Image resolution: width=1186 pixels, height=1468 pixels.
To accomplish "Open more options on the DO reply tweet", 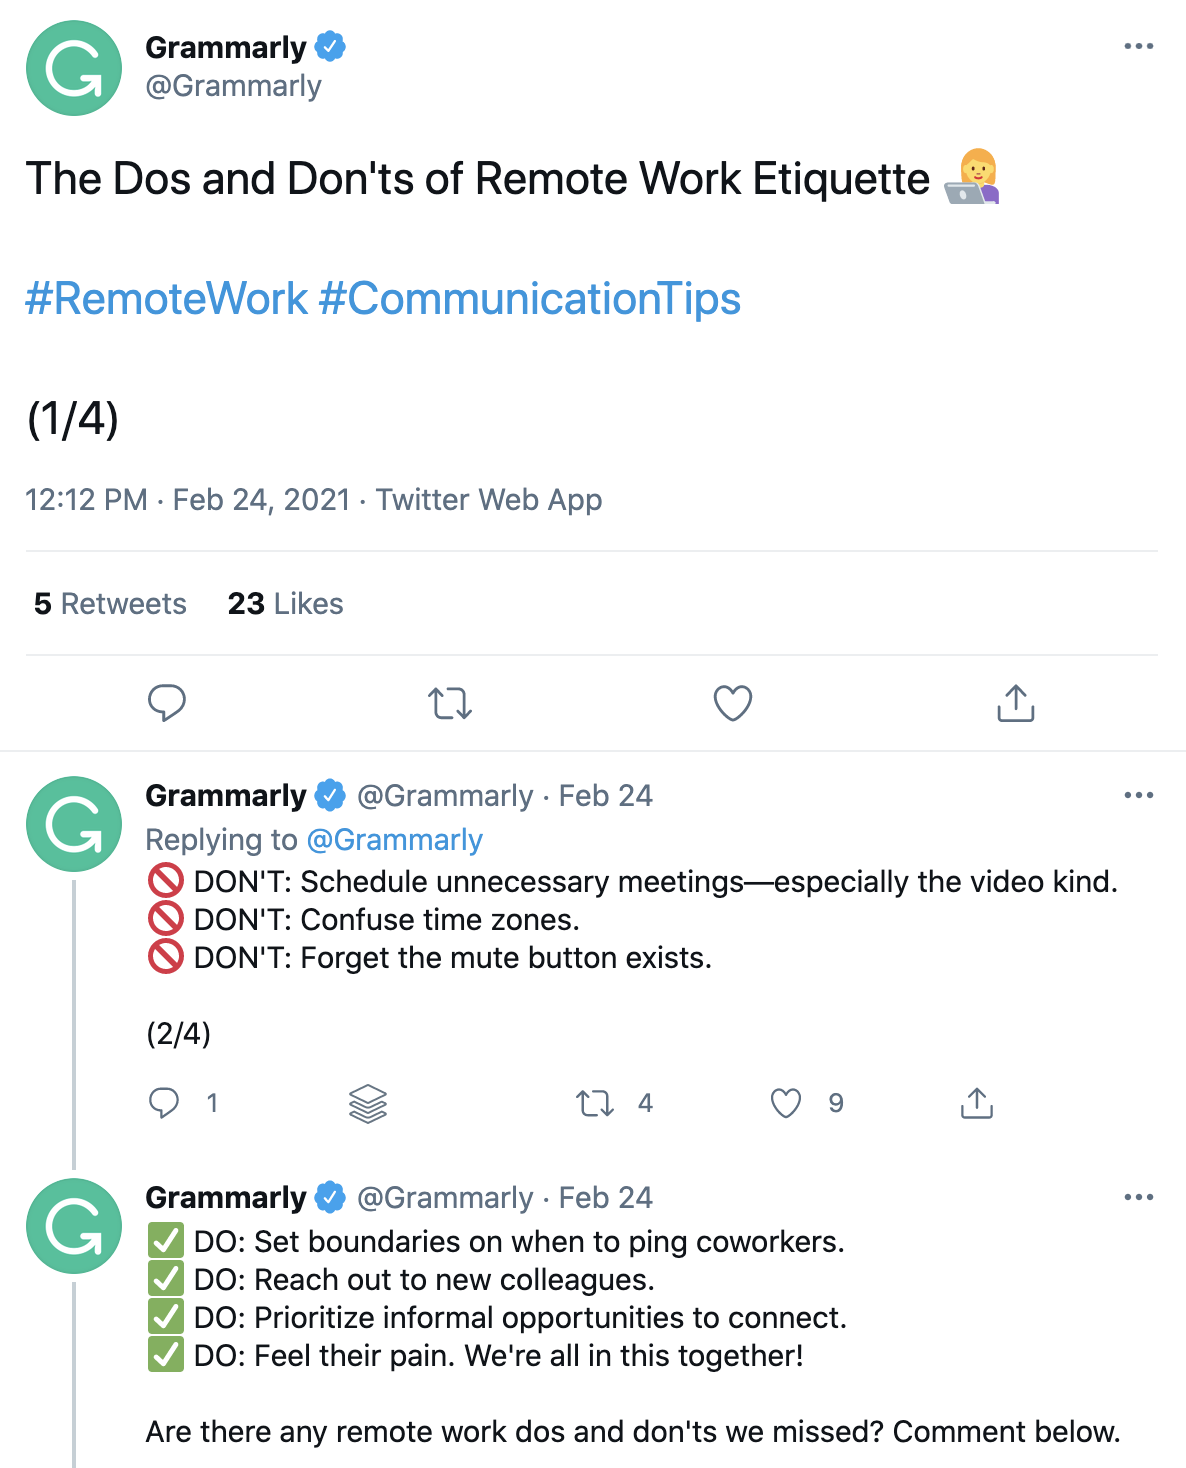I will click(1138, 1197).
